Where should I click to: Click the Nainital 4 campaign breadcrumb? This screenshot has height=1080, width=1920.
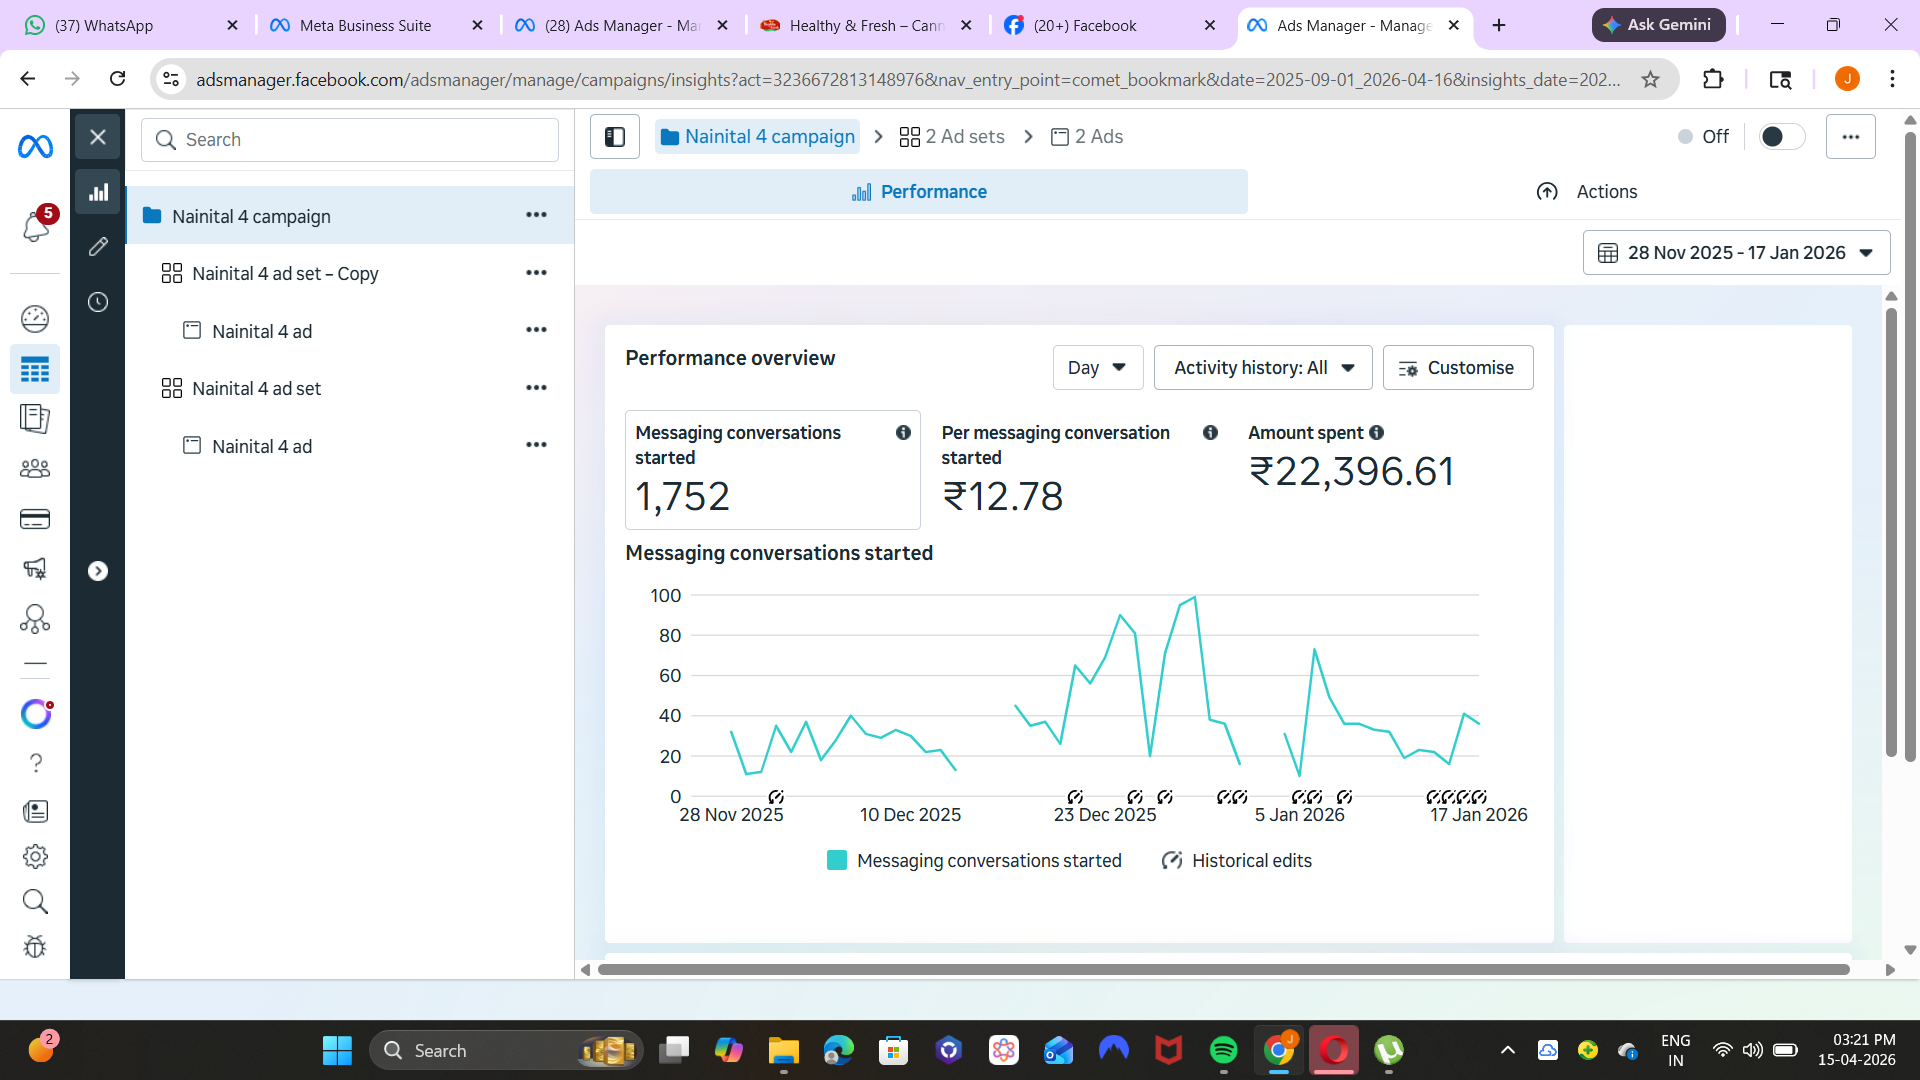coord(757,136)
